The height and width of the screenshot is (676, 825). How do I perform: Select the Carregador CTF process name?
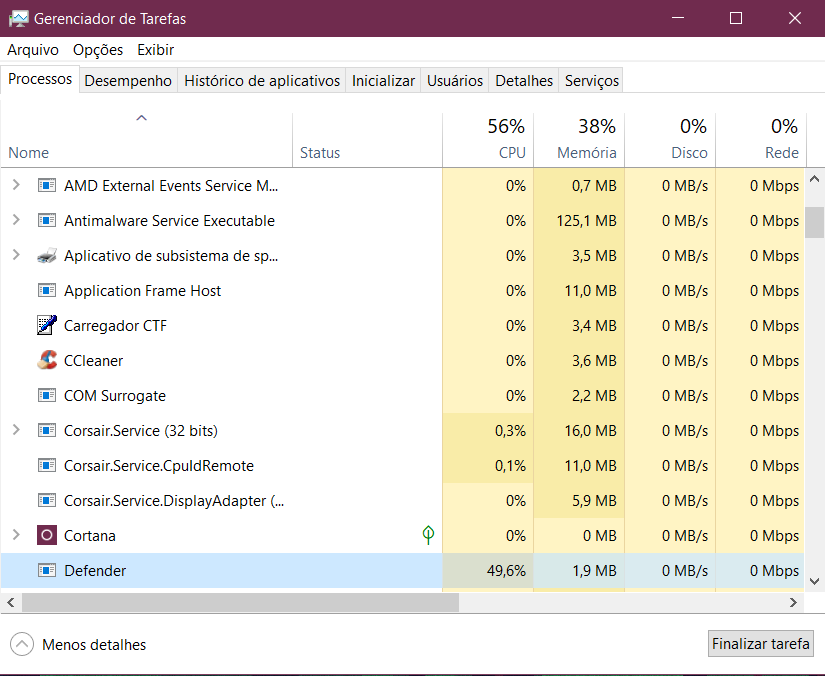(x=115, y=326)
